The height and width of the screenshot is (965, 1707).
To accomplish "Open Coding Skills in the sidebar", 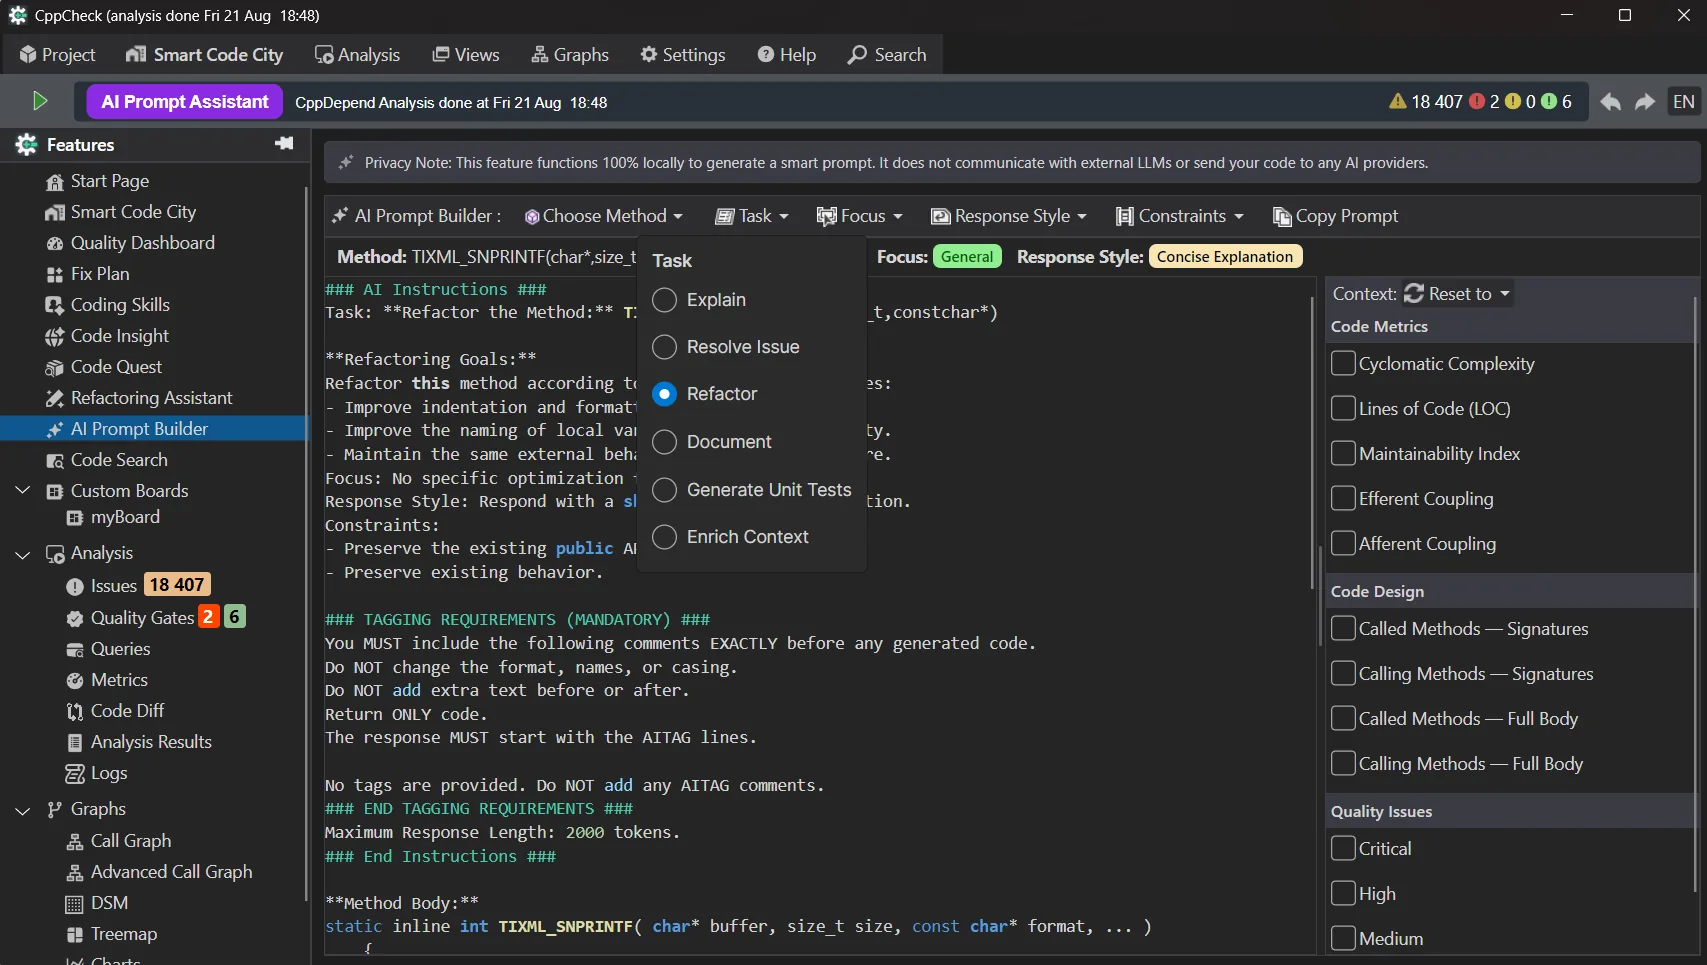I will tap(108, 305).
